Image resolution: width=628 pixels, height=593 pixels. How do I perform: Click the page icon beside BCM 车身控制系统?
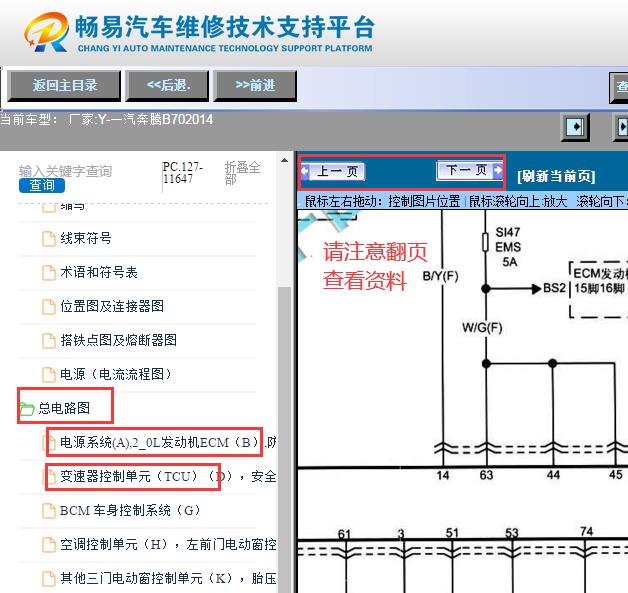[49, 511]
